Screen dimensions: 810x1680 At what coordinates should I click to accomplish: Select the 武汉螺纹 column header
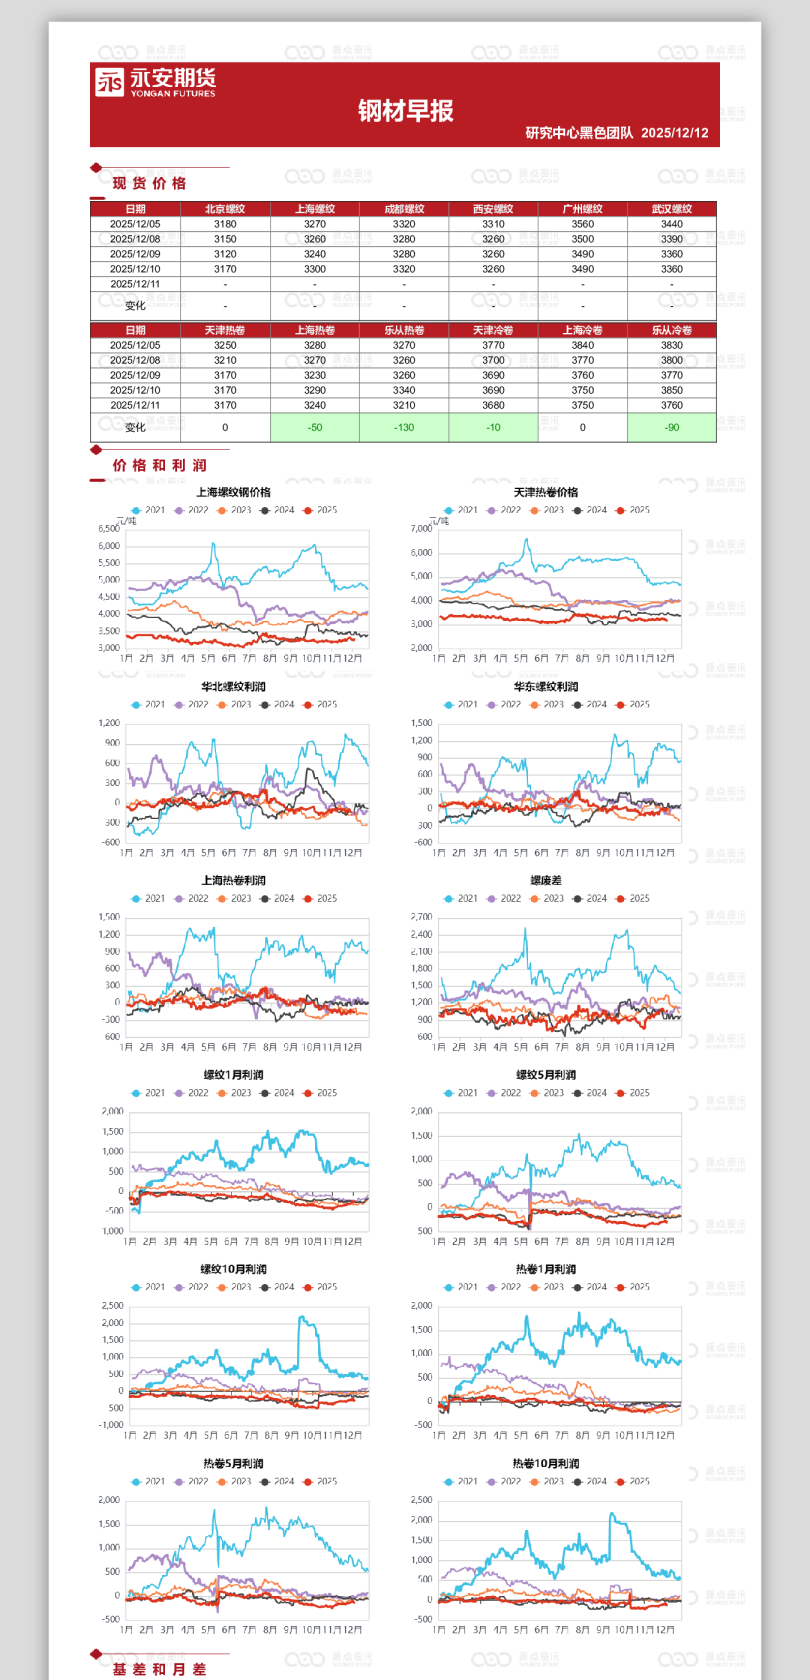(x=672, y=209)
